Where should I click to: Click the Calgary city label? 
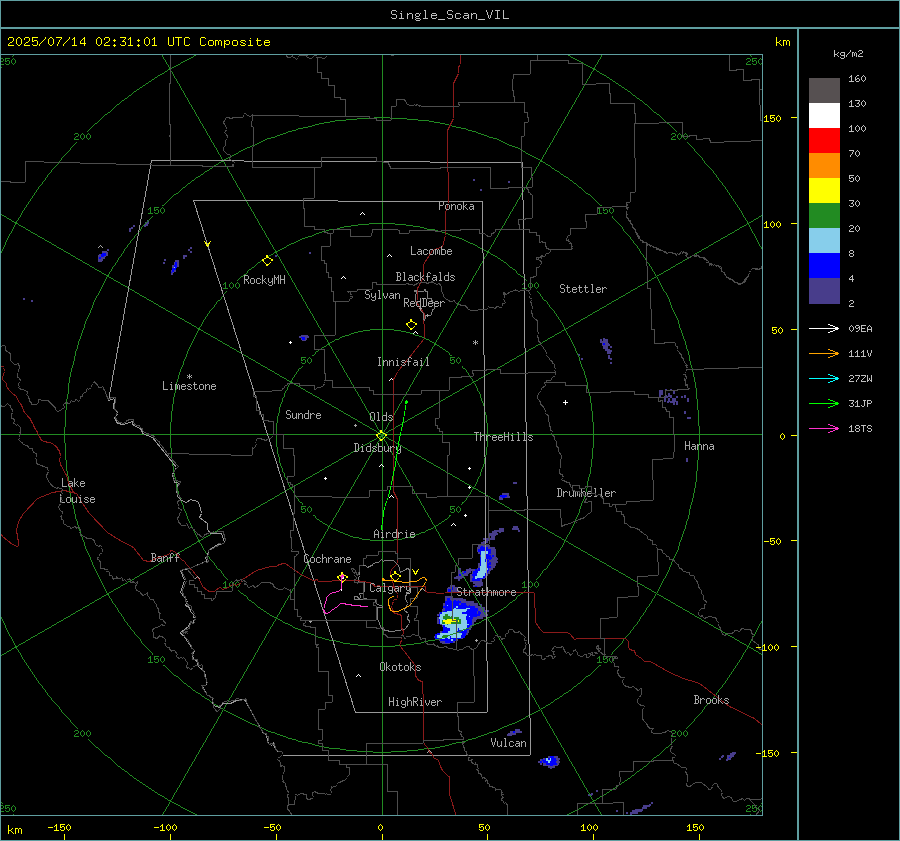390,588
